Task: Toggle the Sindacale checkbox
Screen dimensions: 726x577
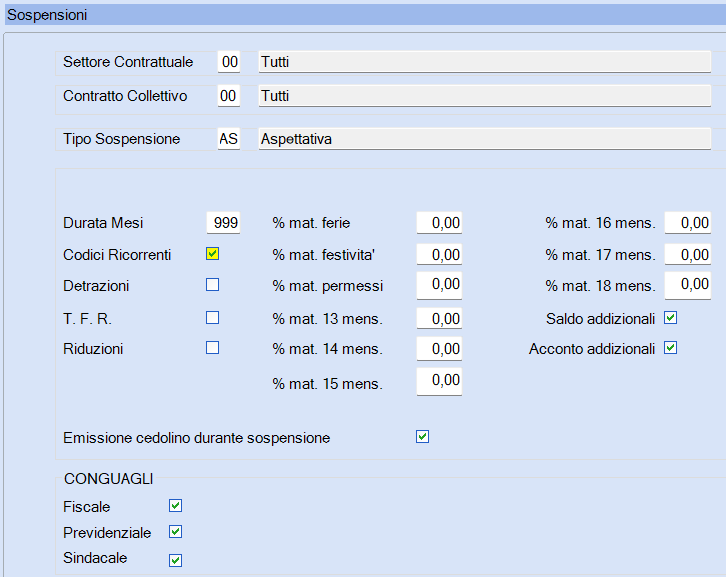Action: [175, 560]
